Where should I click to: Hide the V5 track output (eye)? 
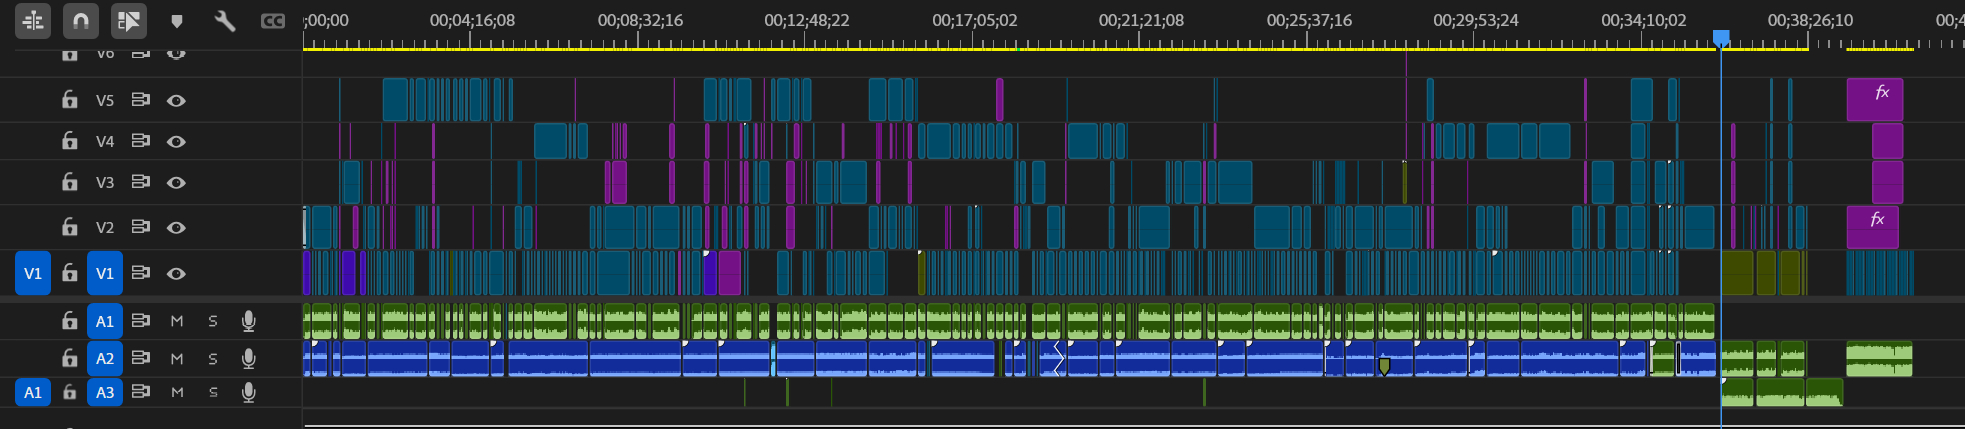tap(176, 100)
